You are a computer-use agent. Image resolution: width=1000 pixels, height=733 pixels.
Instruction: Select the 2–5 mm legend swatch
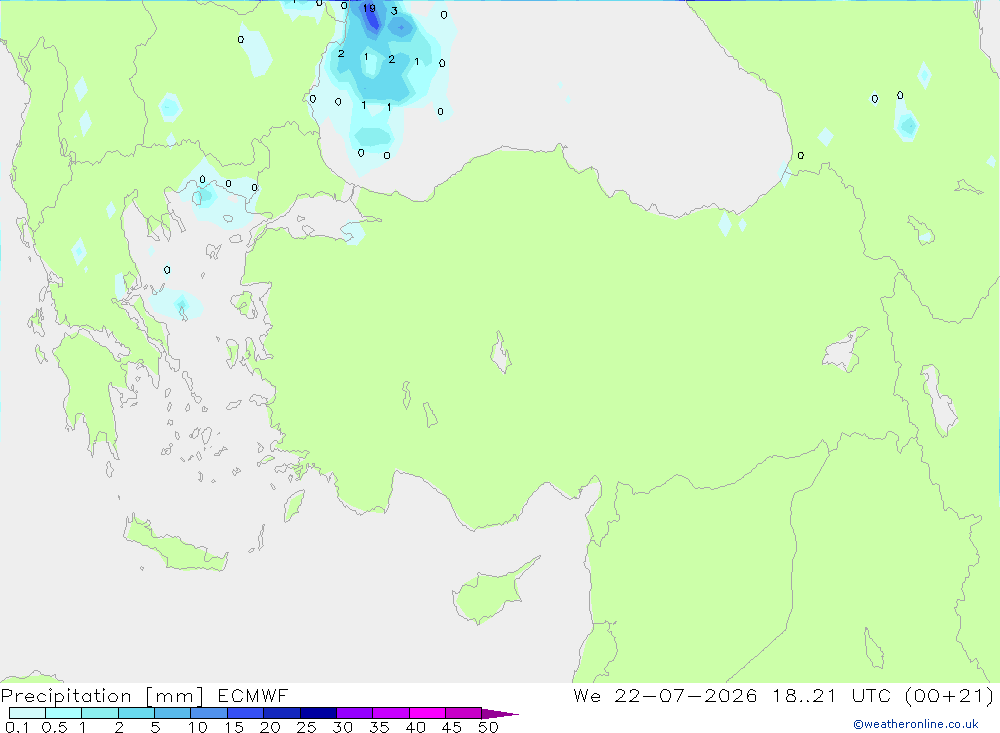point(136,713)
